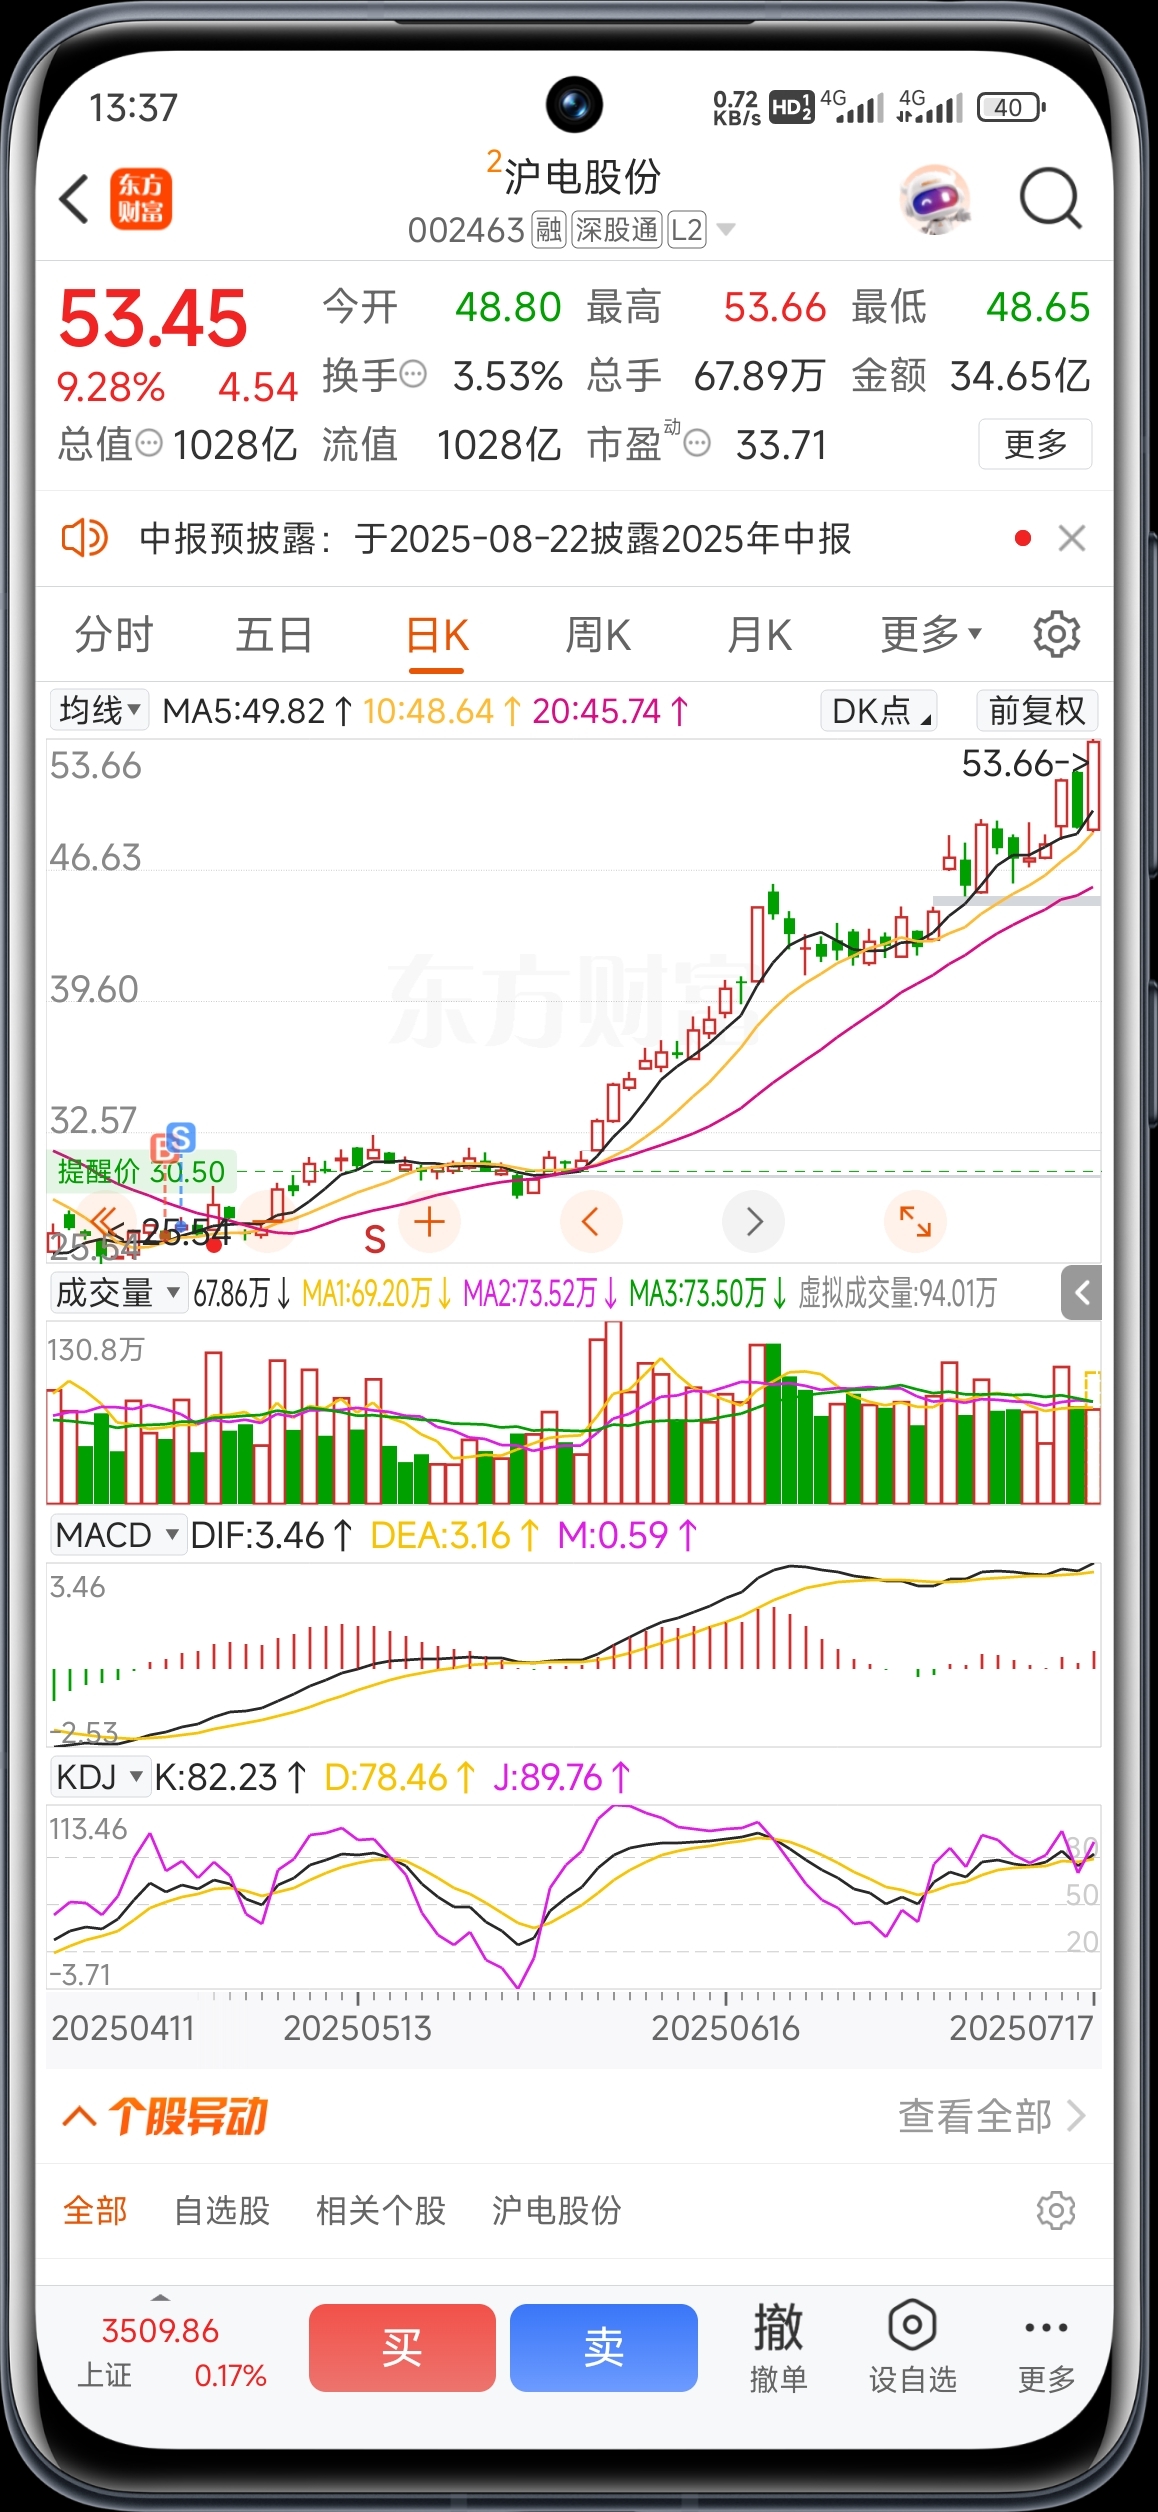This screenshot has width=1158, height=2512.
Task: Open the robot assistant avatar
Action: pyautogui.click(x=934, y=199)
